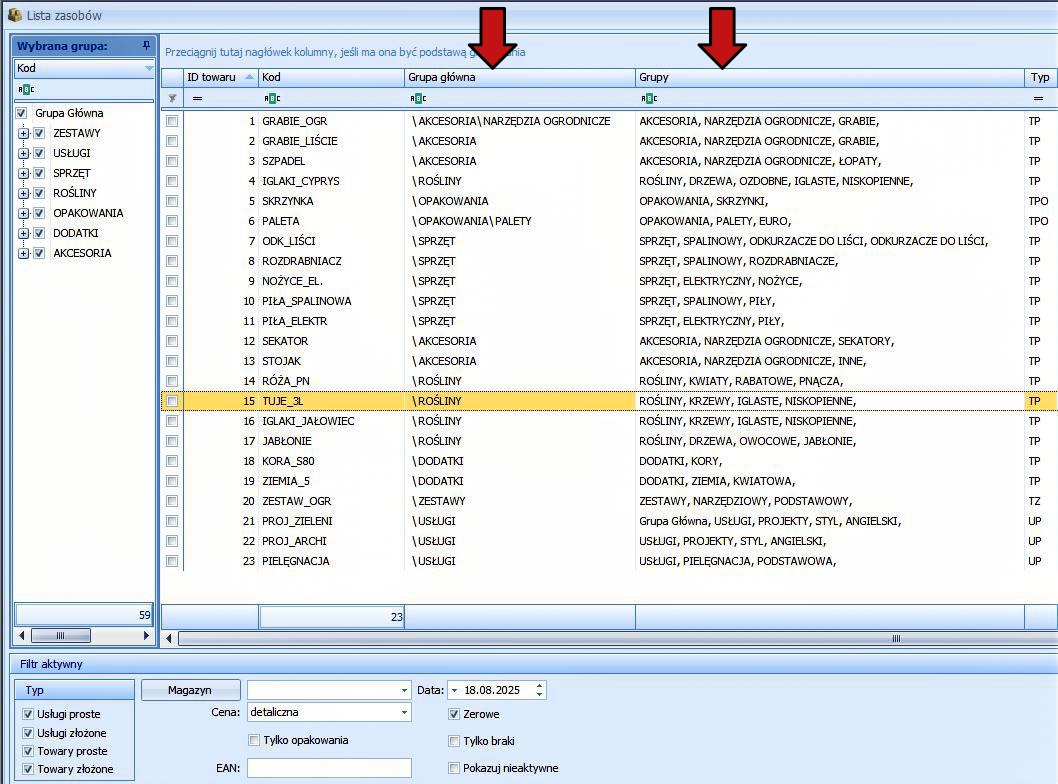Open the Magazyn combo box dropdown
Screen dimensions: 1058x784
pos(404,690)
